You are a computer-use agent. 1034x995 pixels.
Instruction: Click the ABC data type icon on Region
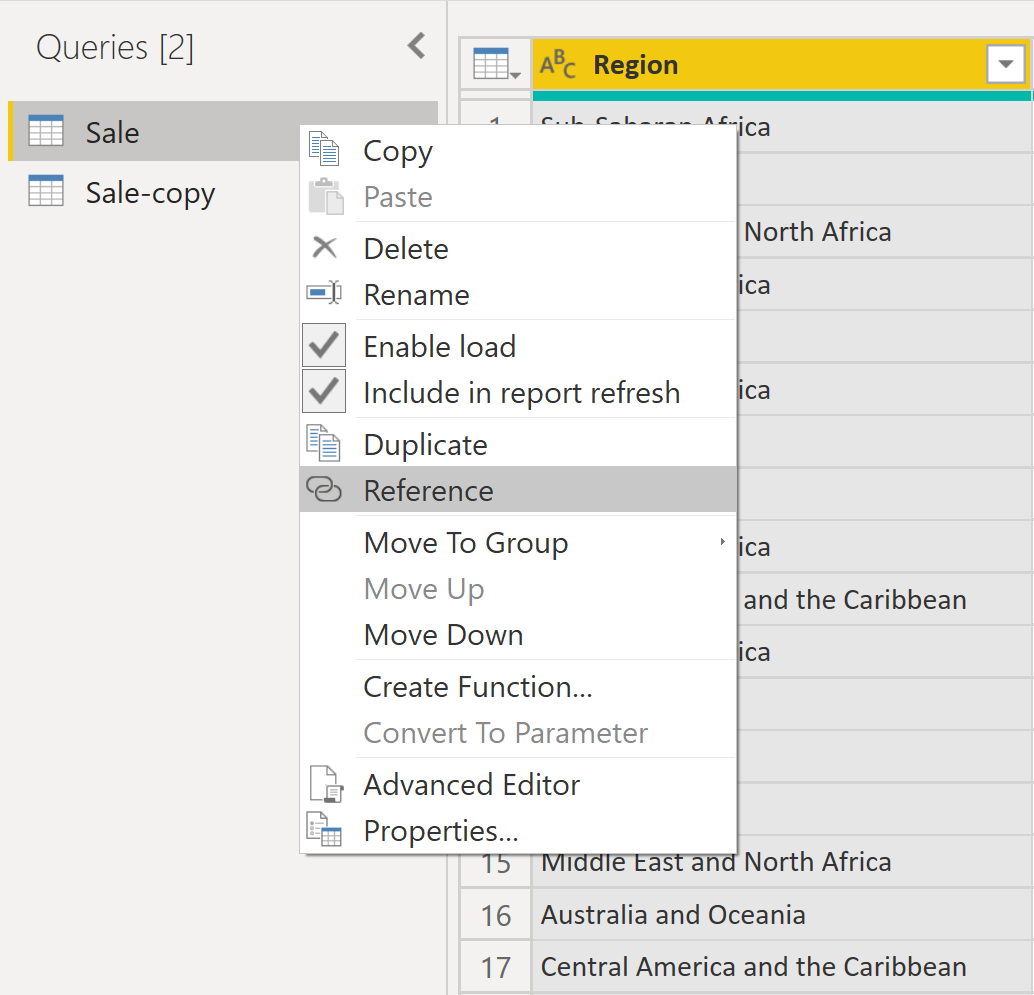click(558, 64)
